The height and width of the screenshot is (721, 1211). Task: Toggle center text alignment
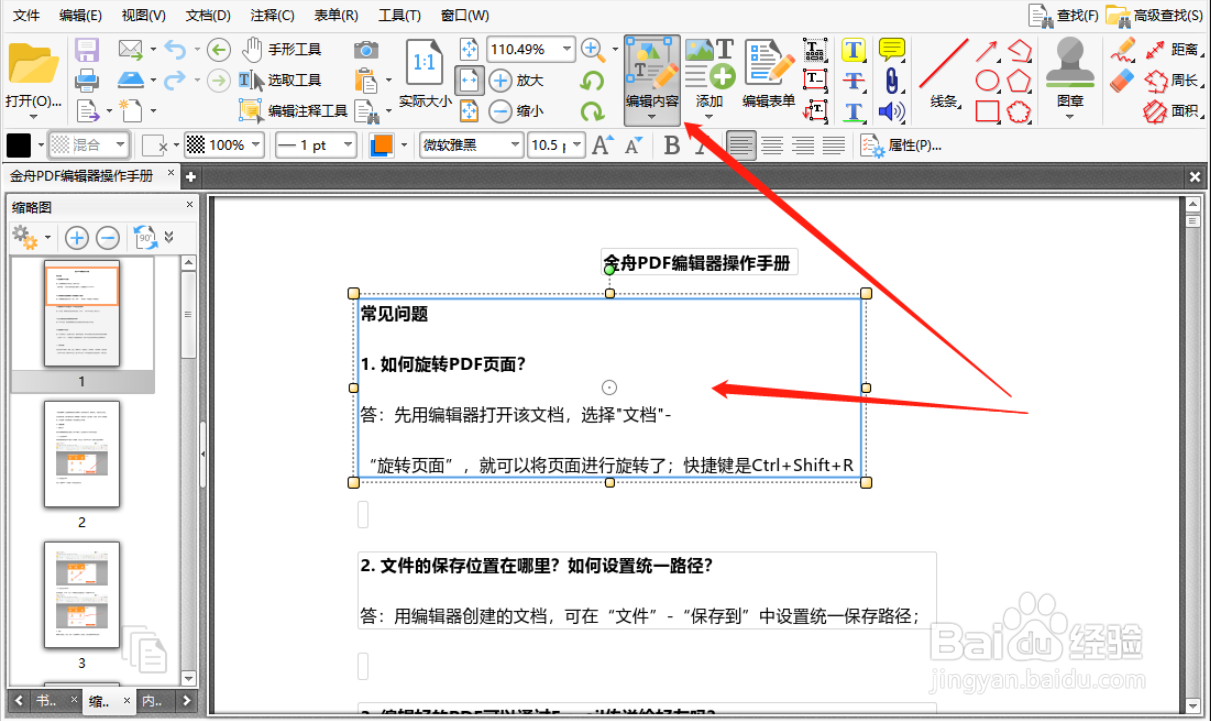point(772,146)
